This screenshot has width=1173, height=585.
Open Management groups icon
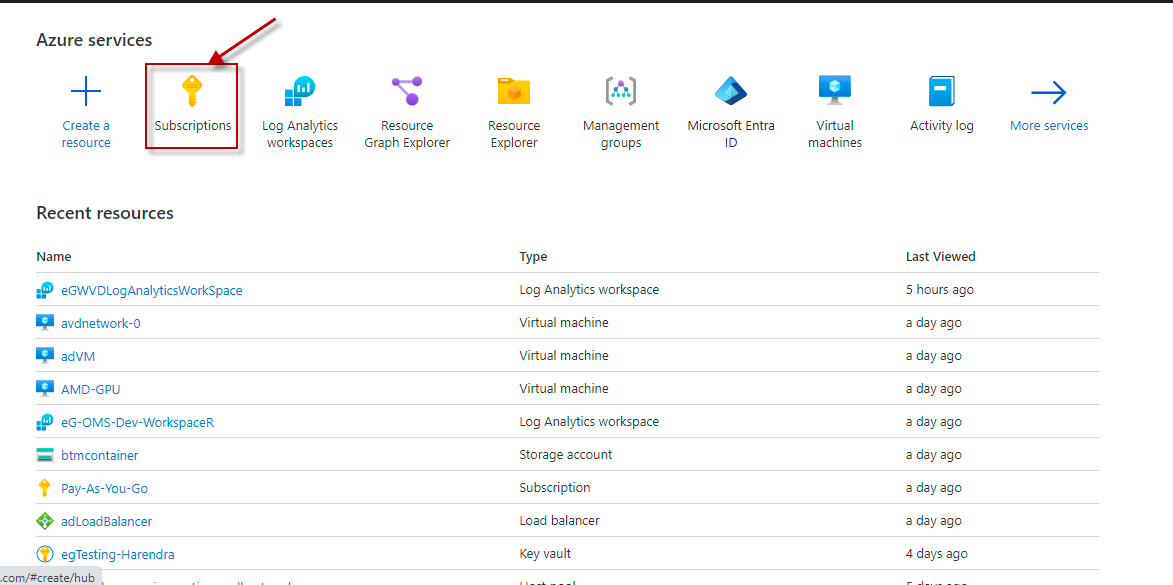pyautogui.click(x=620, y=91)
